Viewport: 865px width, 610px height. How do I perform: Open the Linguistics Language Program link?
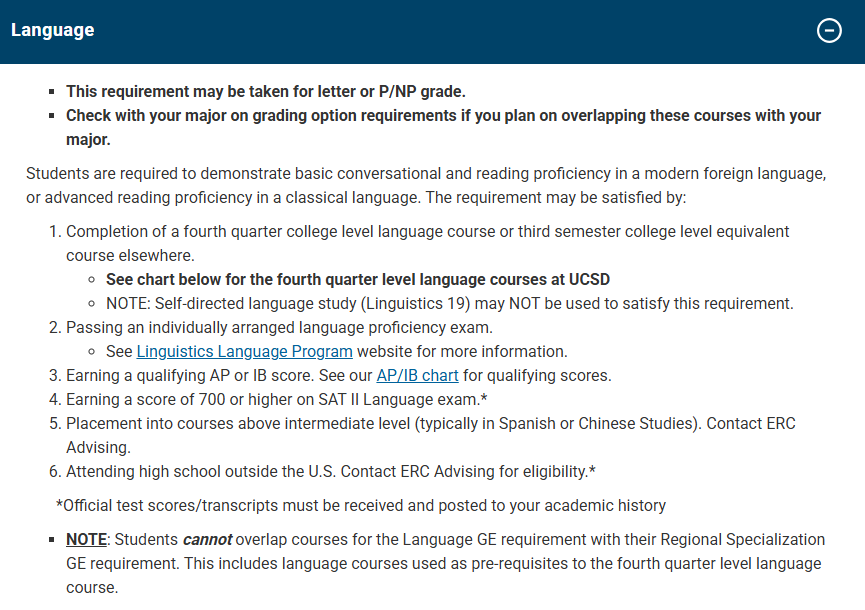tap(244, 351)
